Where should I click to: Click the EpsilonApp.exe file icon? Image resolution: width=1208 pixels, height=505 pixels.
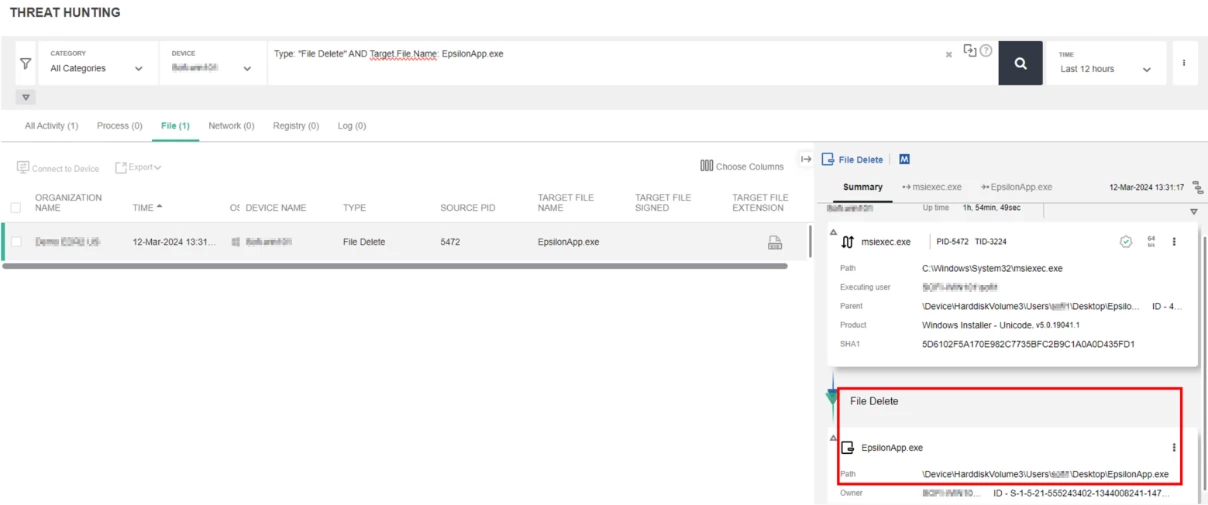coord(848,447)
